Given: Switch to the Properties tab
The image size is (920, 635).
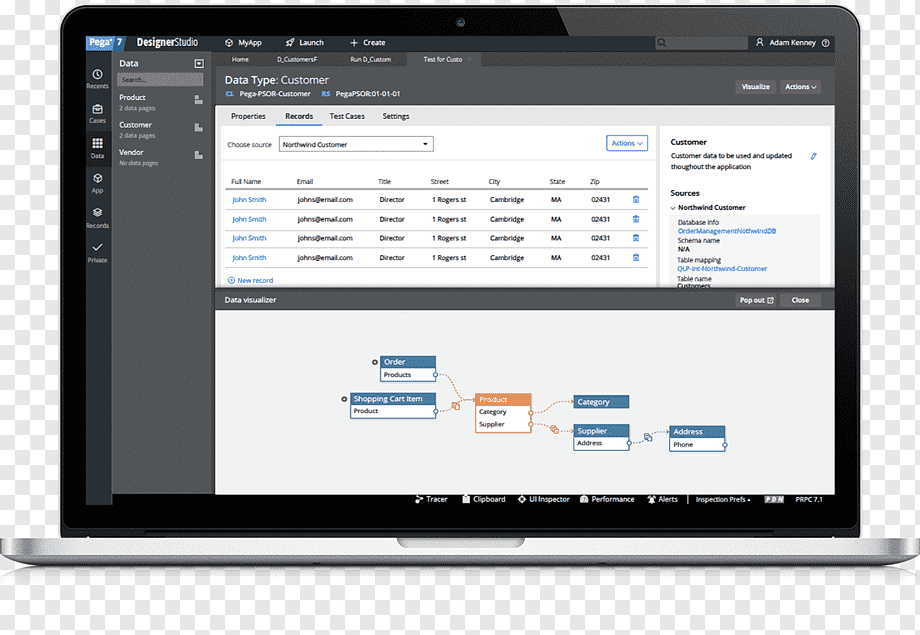Looking at the screenshot, I should 248,116.
